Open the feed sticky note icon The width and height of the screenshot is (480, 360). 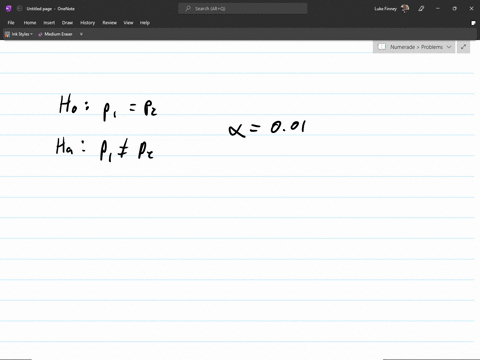(x=473, y=23)
